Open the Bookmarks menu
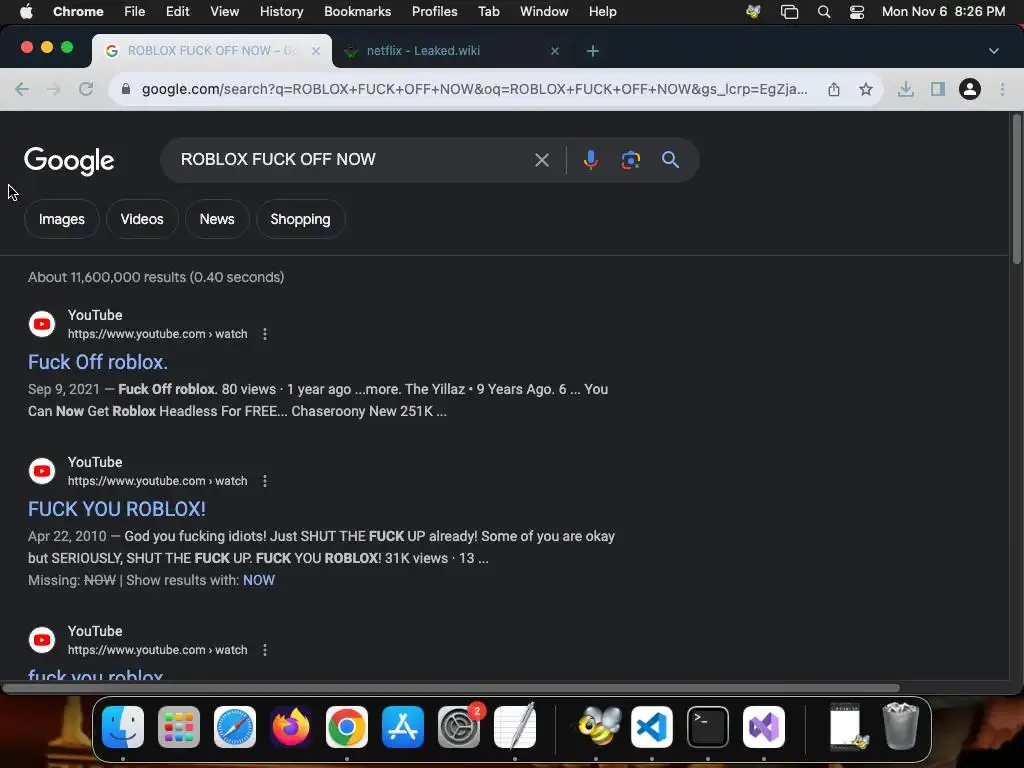 357,12
